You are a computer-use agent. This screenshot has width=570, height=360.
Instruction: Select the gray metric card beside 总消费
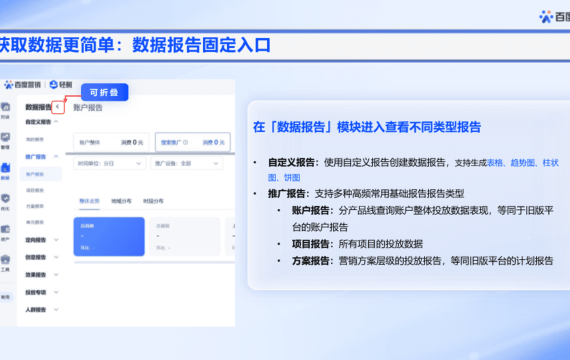tap(185, 236)
